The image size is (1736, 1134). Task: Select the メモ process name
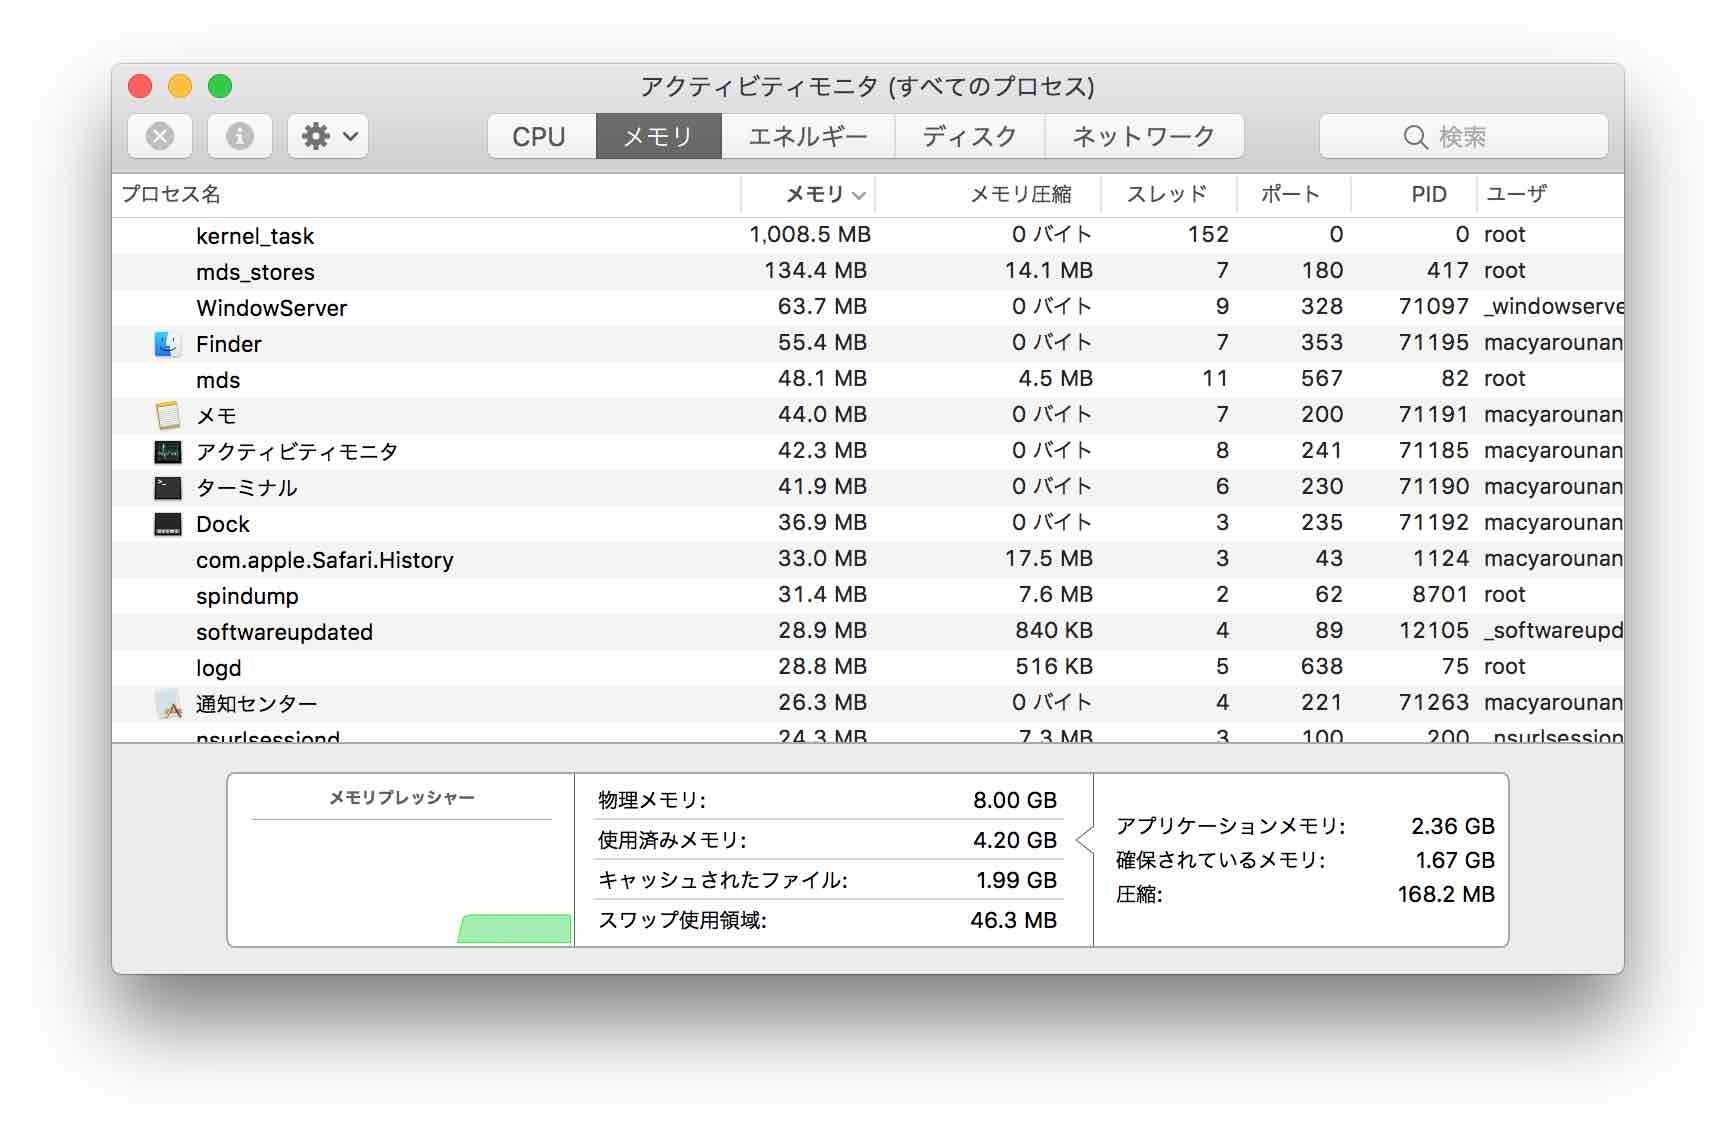(216, 416)
